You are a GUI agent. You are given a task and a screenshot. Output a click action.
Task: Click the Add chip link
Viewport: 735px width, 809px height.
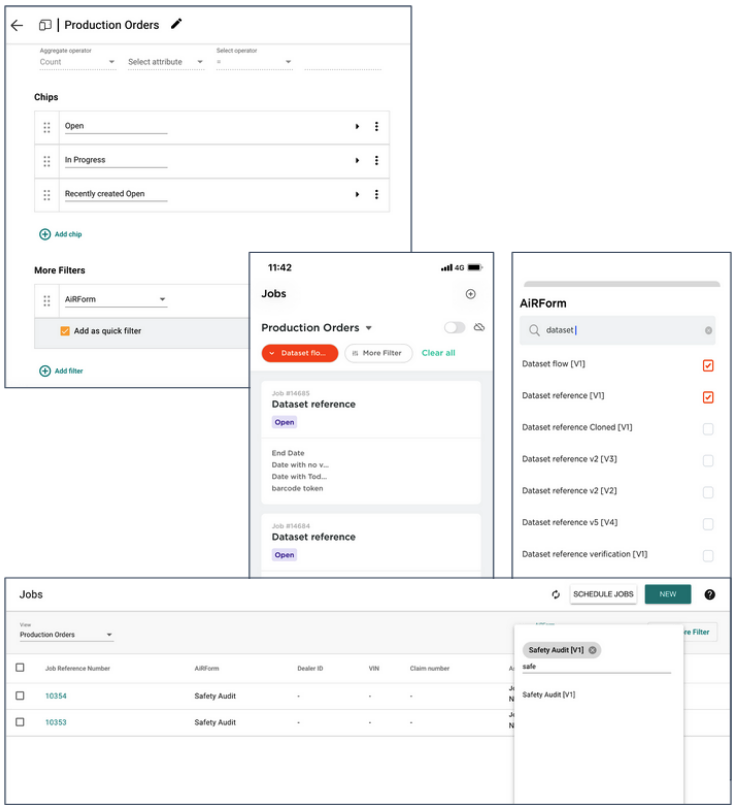point(68,235)
